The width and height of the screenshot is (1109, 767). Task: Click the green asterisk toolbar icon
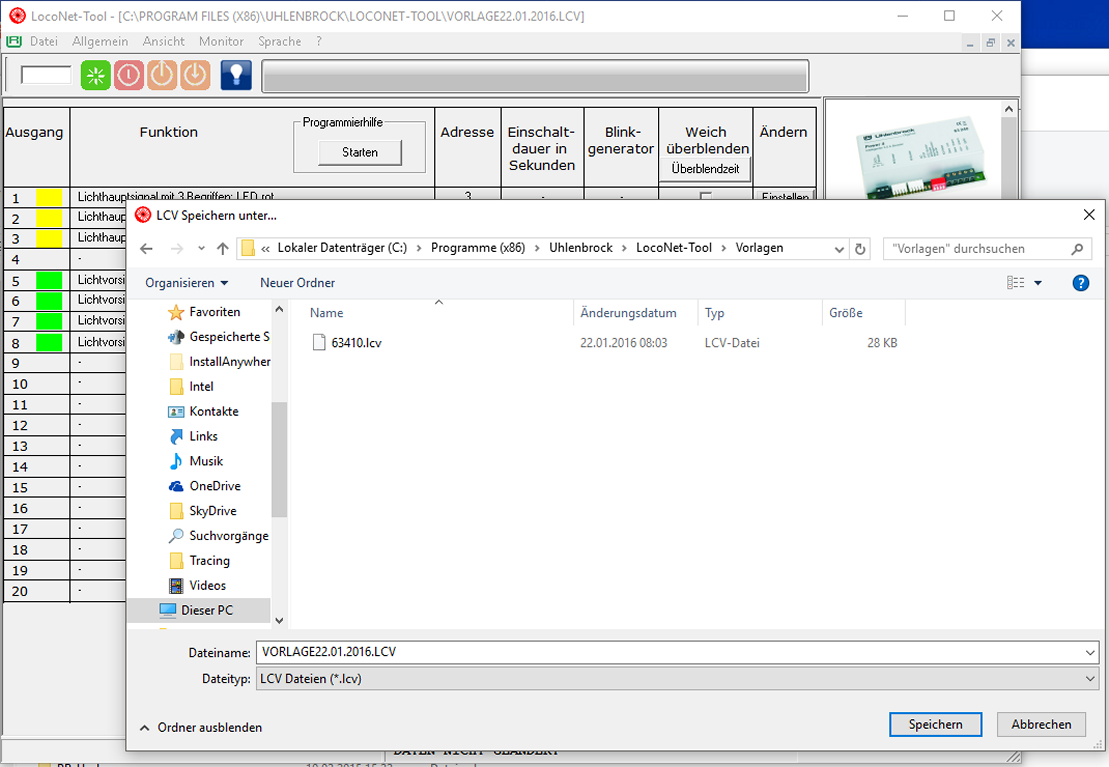tap(95, 75)
